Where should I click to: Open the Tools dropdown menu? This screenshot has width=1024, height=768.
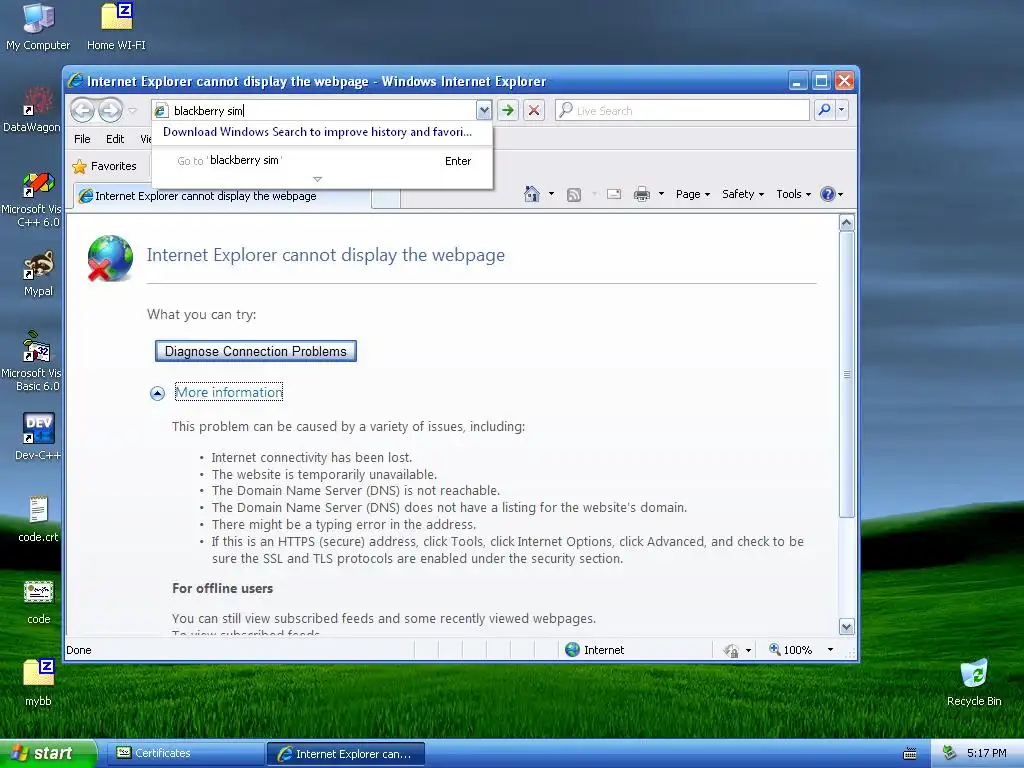coord(793,194)
